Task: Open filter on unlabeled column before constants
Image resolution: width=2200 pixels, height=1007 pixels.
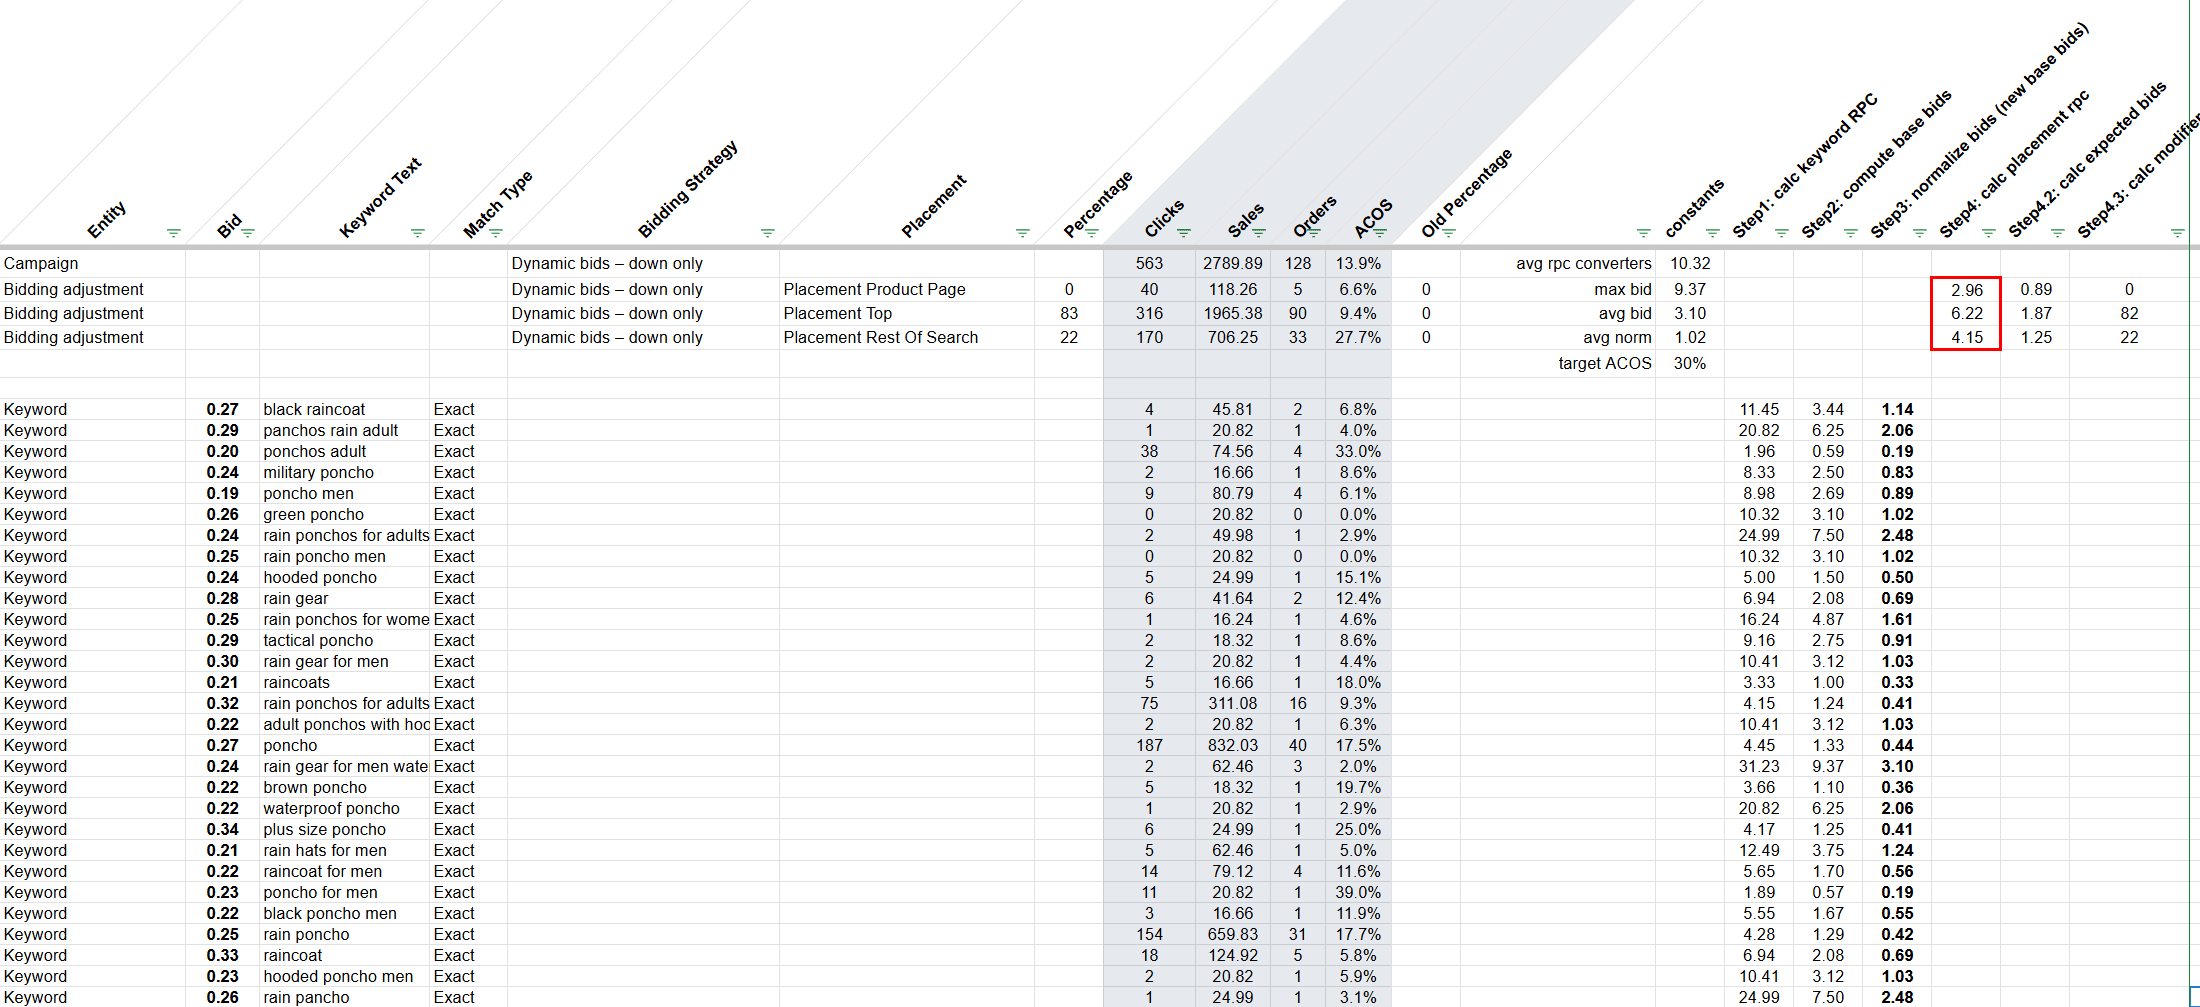Action: tap(1643, 233)
